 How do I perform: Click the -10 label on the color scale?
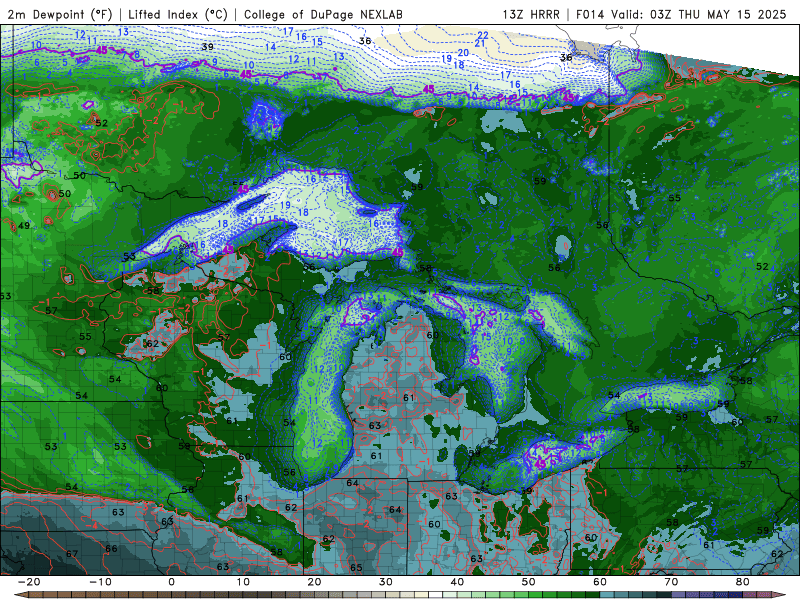[100, 582]
